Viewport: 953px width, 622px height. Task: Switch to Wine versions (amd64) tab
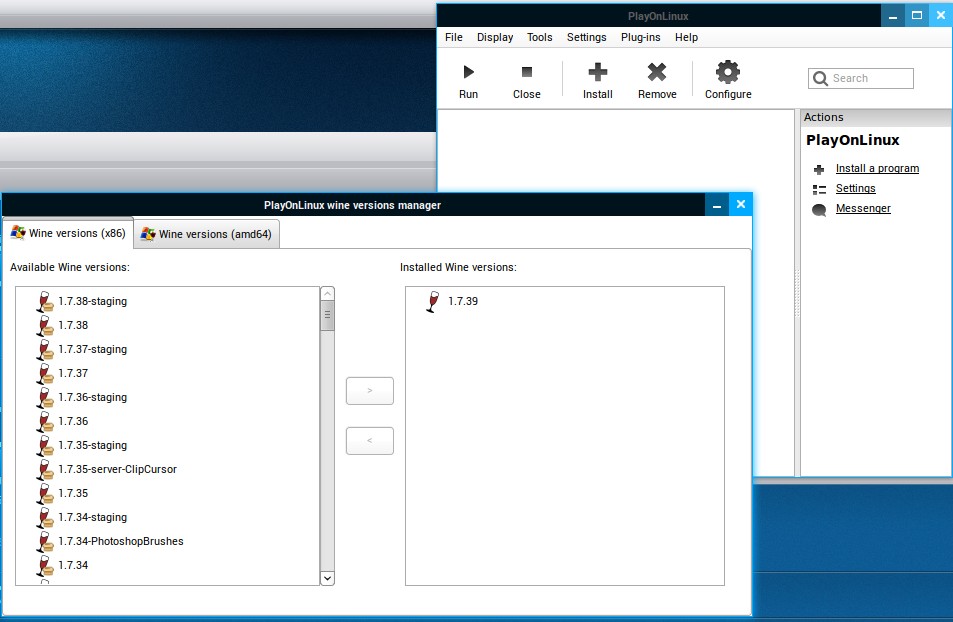(208, 234)
